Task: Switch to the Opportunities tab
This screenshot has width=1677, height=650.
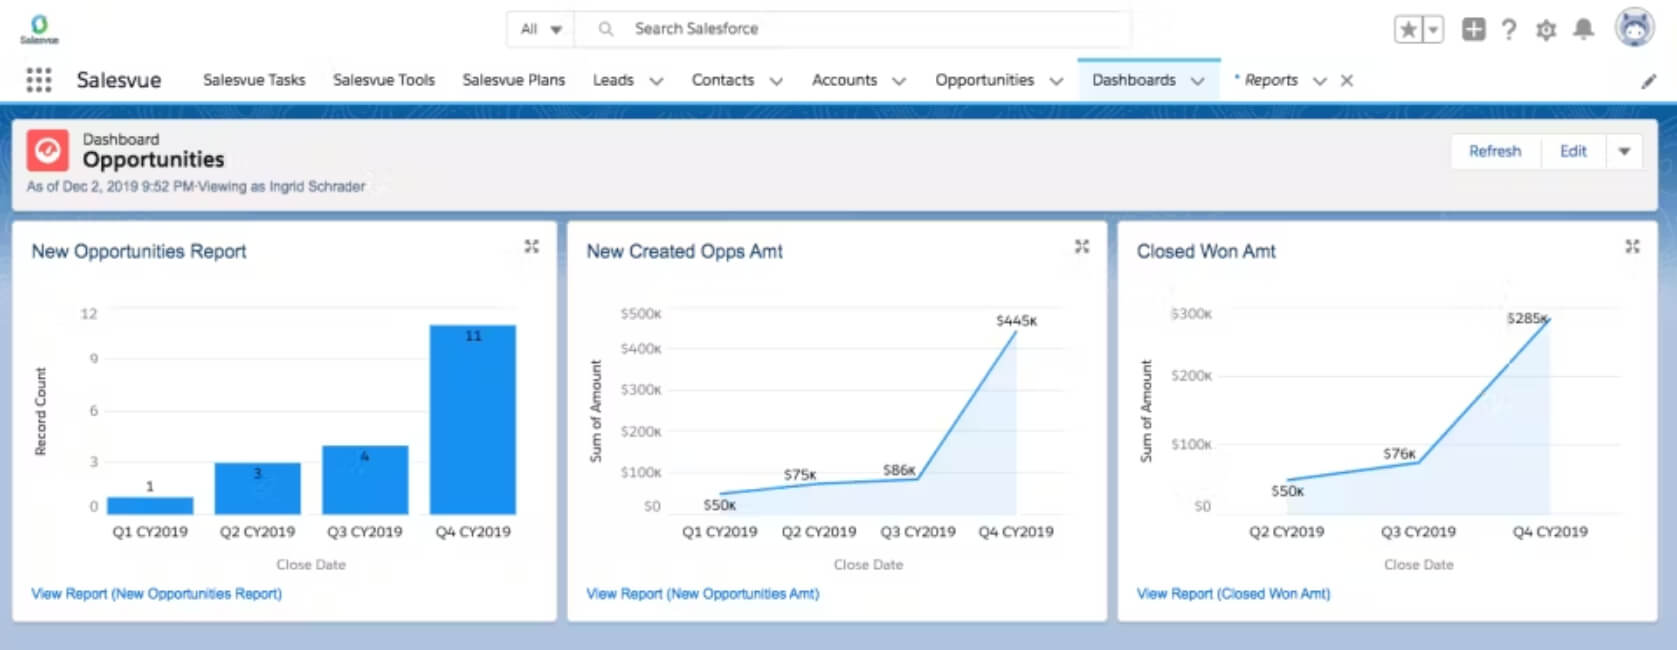Action: click(x=985, y=80)
